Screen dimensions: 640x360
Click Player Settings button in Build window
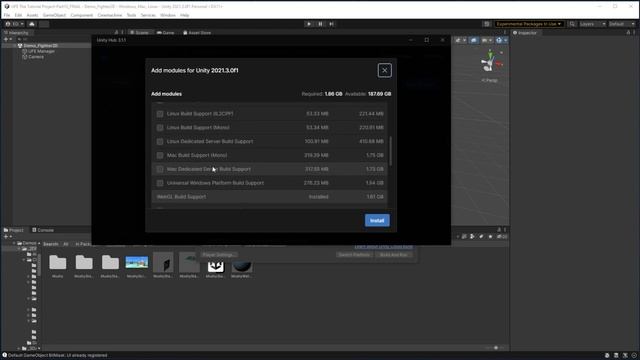coord(219,255)
